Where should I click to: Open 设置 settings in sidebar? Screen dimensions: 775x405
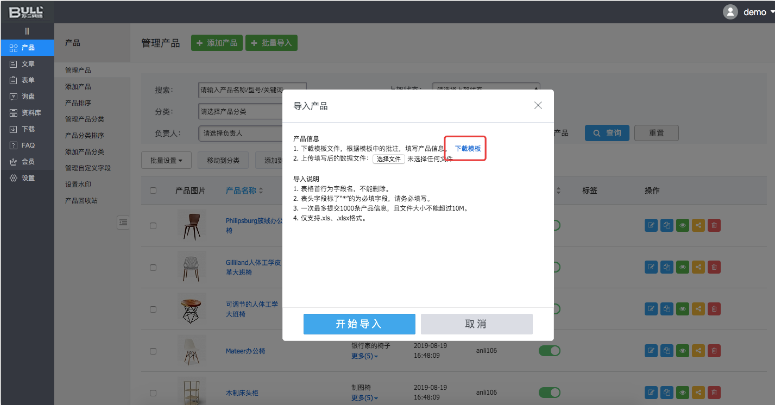(x=27, y=177)
